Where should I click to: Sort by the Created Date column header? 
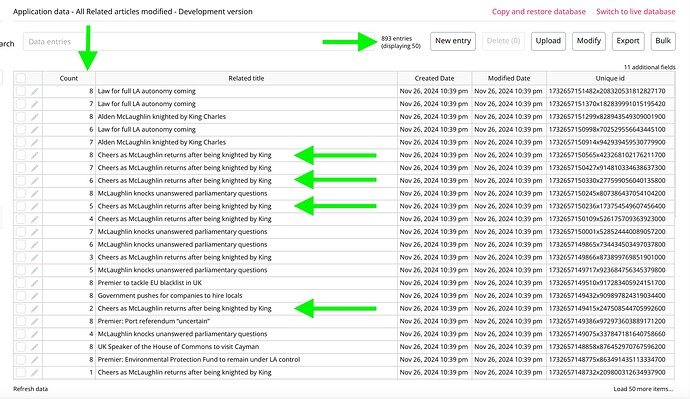coord(434,78)
